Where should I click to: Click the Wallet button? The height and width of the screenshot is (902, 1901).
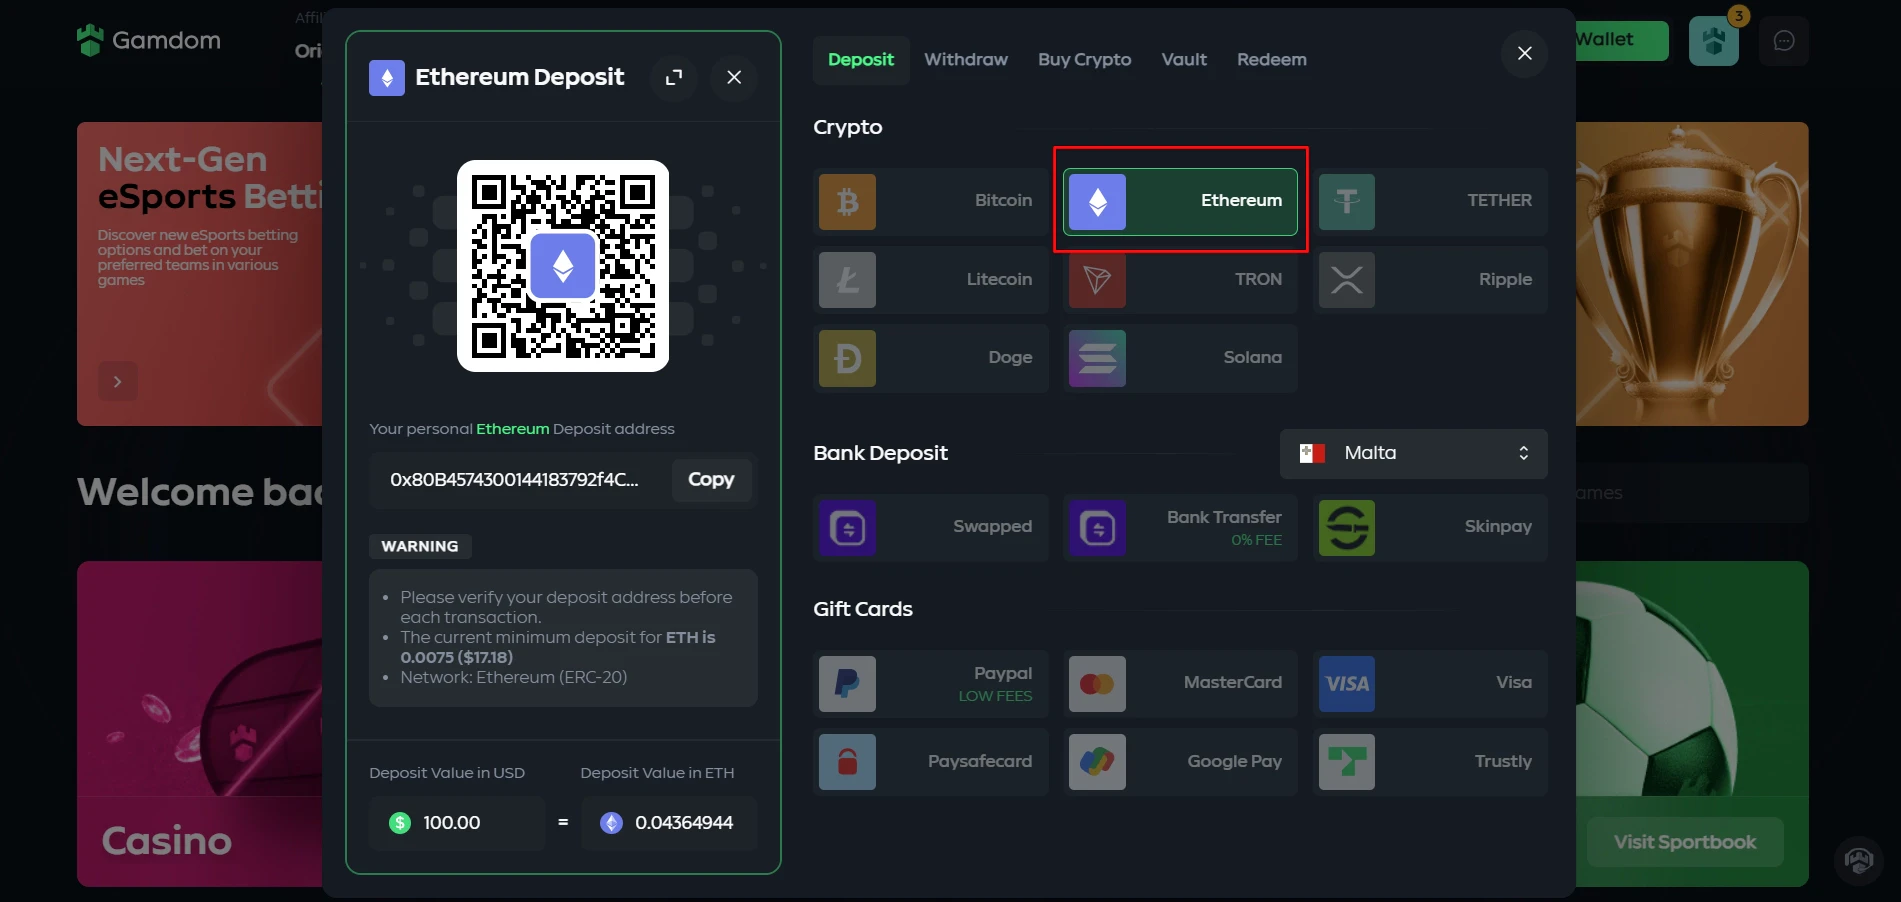(x=1621, y=40)
